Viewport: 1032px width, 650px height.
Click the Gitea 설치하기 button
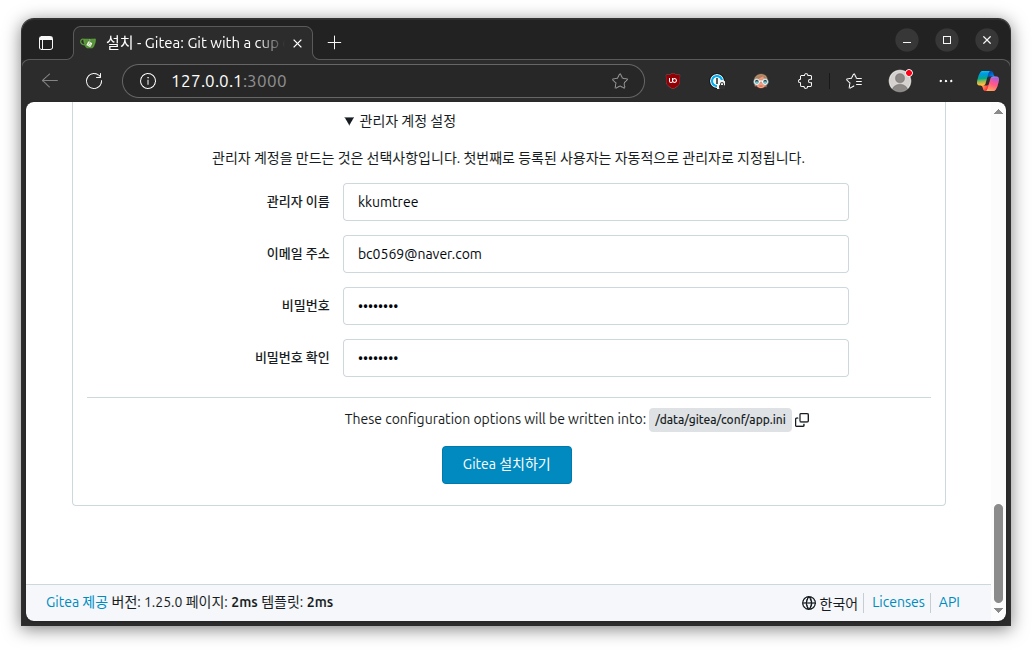(x=507, y=464)
